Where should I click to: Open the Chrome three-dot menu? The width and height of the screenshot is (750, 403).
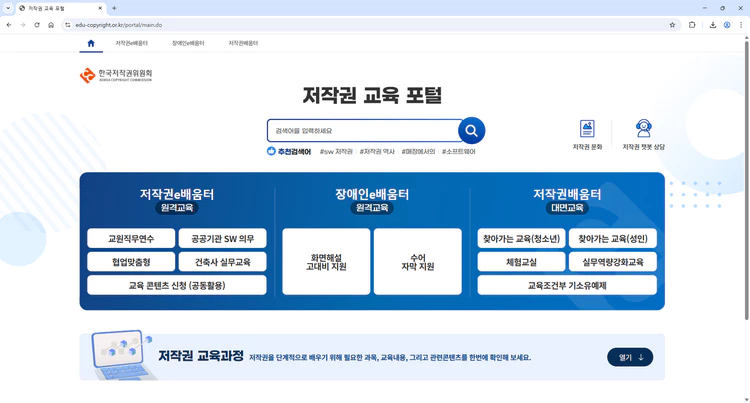point(741,25)
